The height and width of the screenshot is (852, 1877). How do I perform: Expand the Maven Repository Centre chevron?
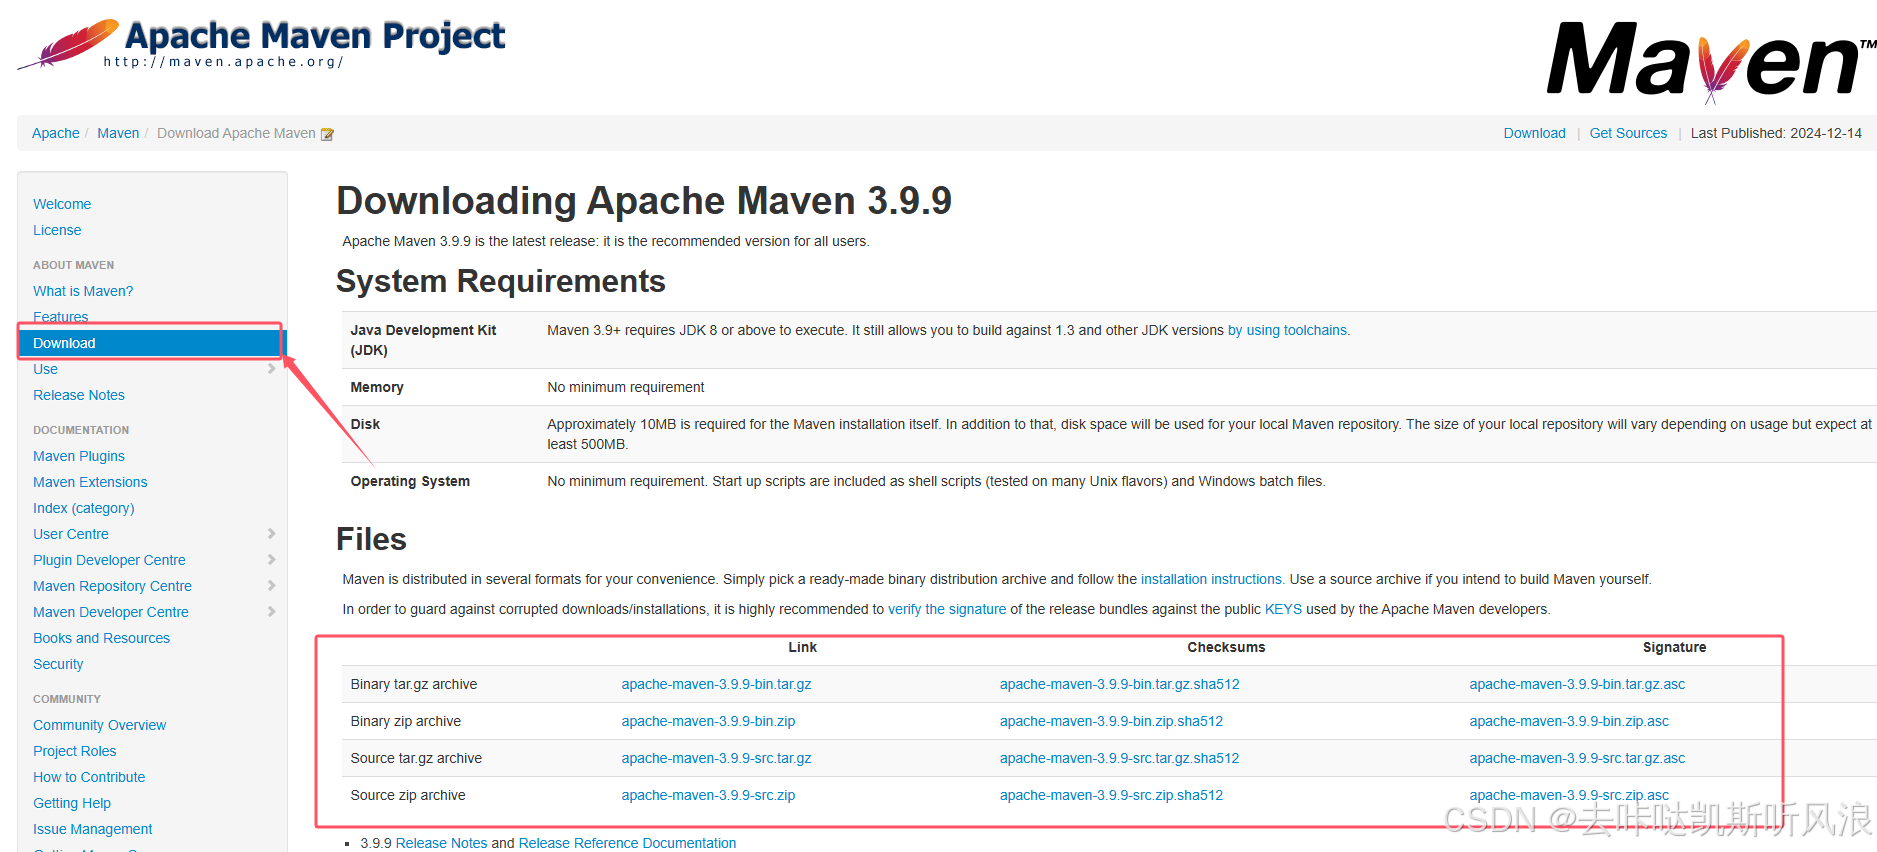pos(271,586)
